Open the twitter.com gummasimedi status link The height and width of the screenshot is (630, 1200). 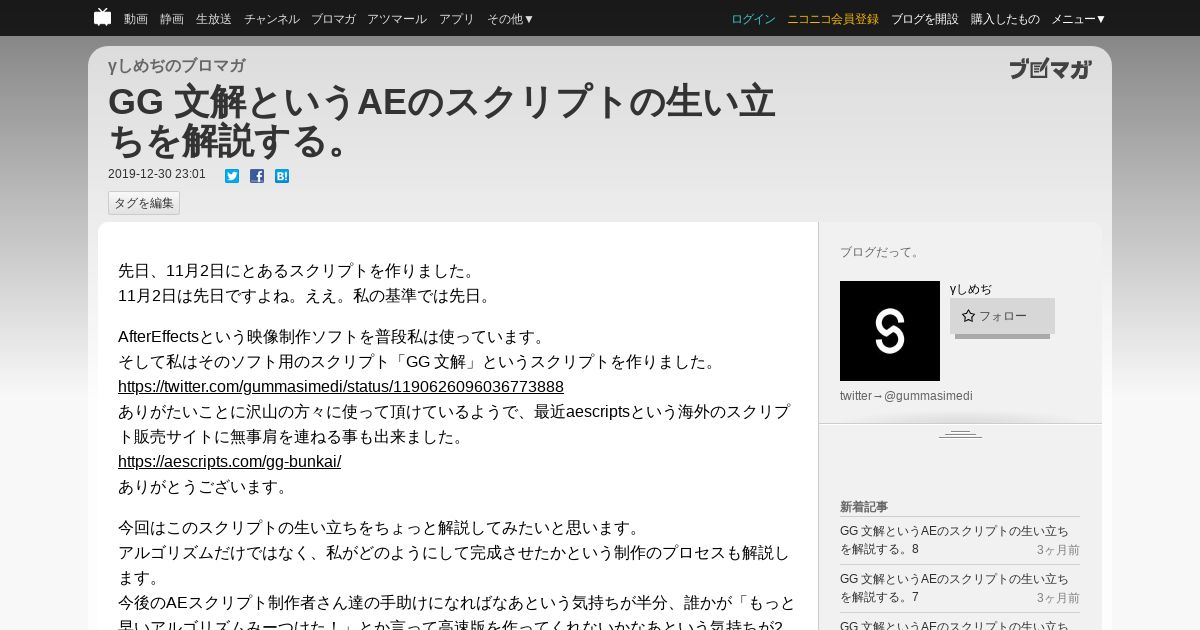(x=341, y=387)
